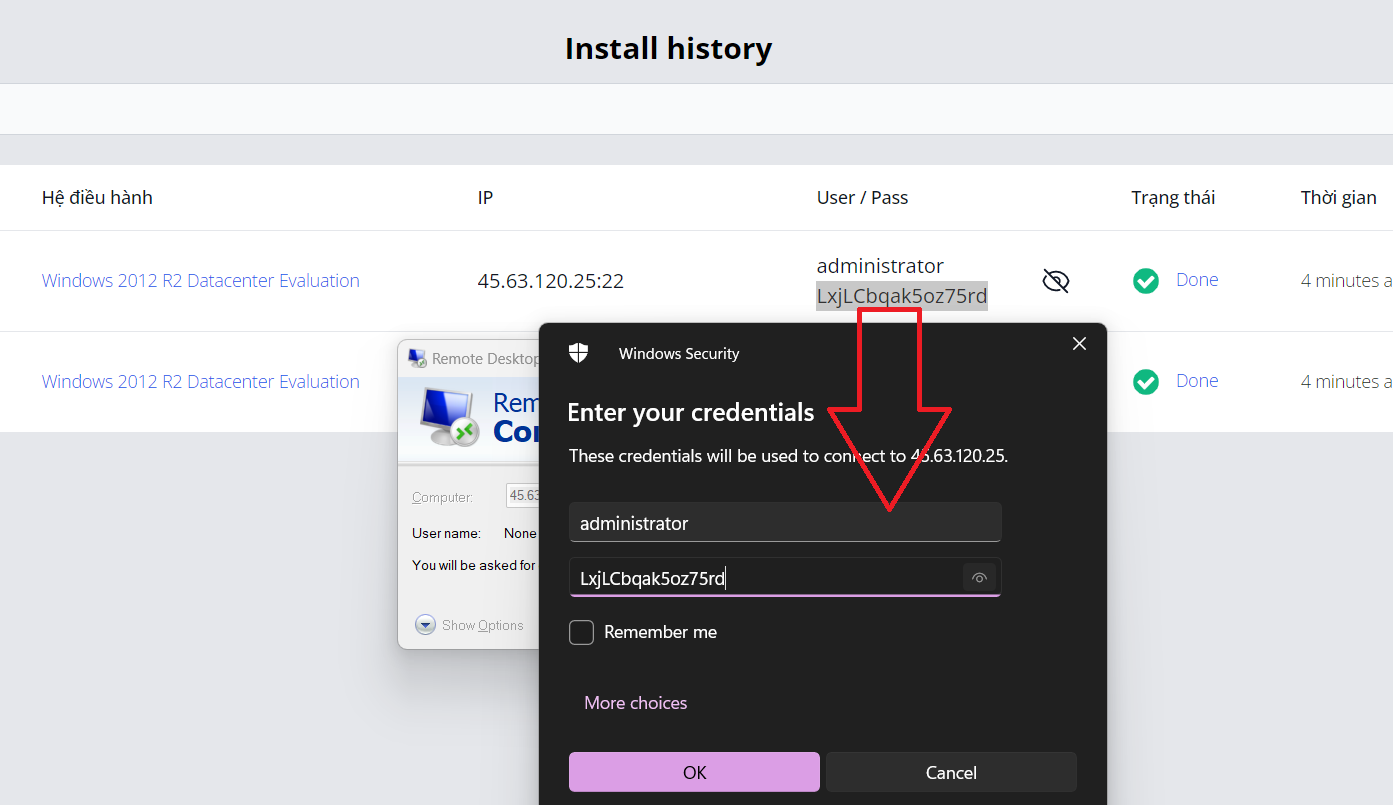Click the Windows Security shield icon
1393x805 pixels.
tap(578, 352)
